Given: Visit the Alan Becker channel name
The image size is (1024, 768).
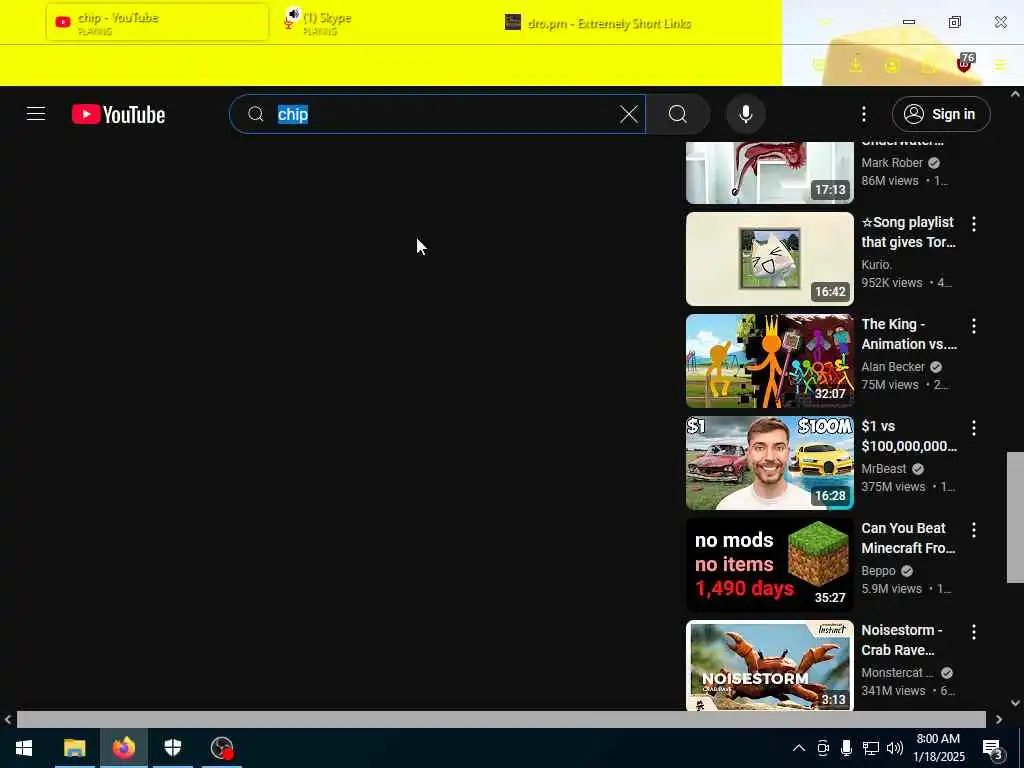Looking at the screenshot, I should (893, 366).
